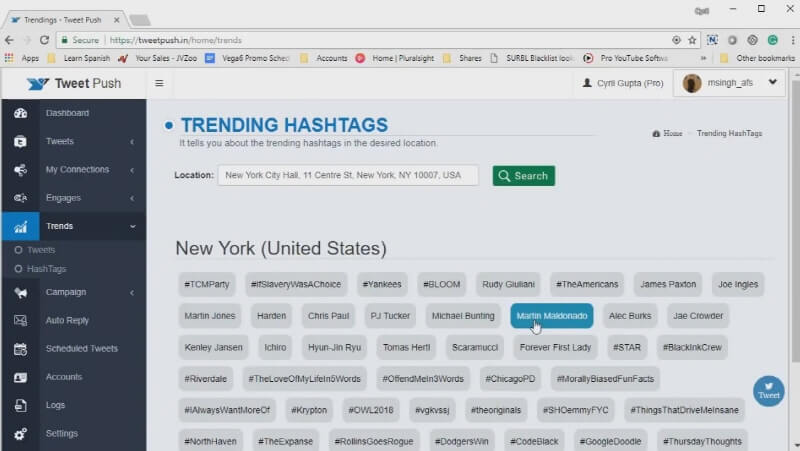This screenshot has width=800, height=451.
Task: Select the #IfSlaveryWasAChoice hashtag
Action: pyautogui.click(x=296, y=284)
